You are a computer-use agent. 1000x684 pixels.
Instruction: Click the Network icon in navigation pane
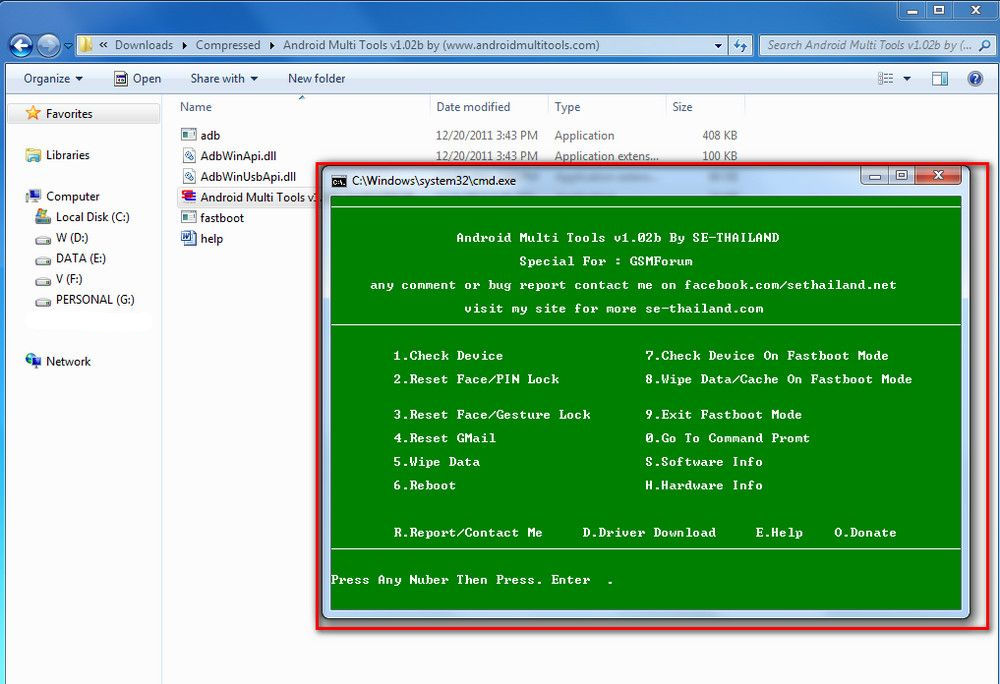(x=33, y=361)
